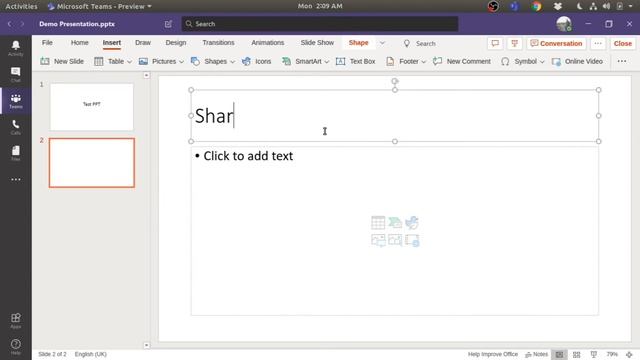Viewport: 640px width, 360px height.
Task: Open more options next to Conversation
Action: pyautogui.click(x=598, y=43)
